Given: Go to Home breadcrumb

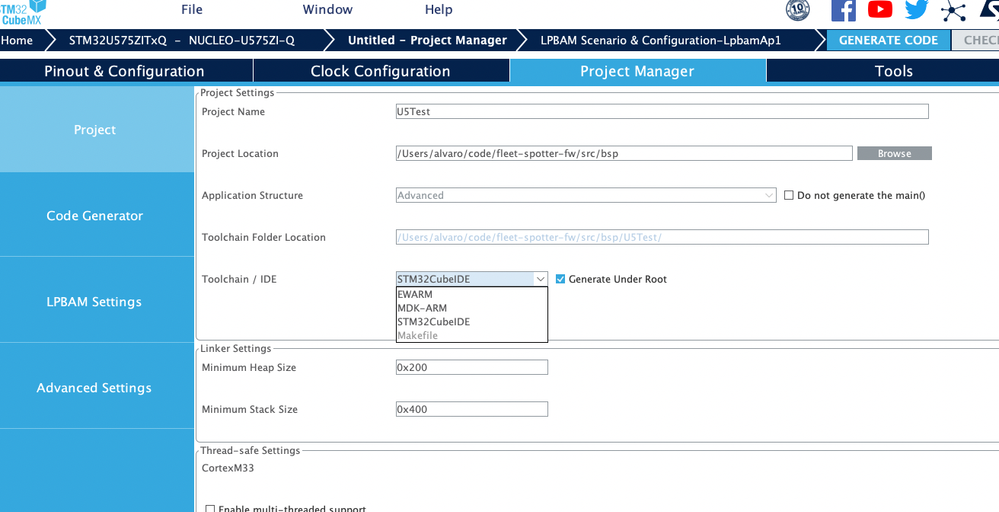Looking at the screenshot, I should tap(18, 40).
